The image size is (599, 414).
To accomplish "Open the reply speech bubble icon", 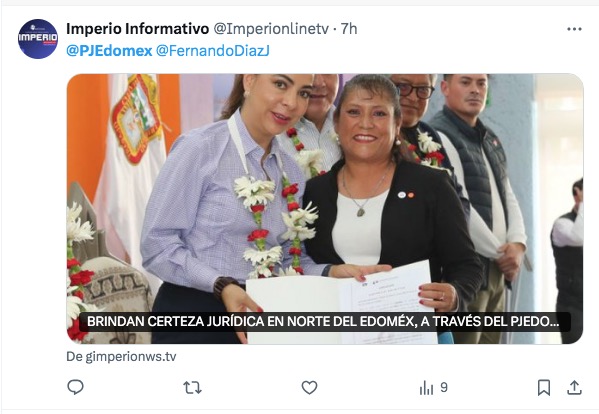I will pyautogui.click(x=75, y=387).
